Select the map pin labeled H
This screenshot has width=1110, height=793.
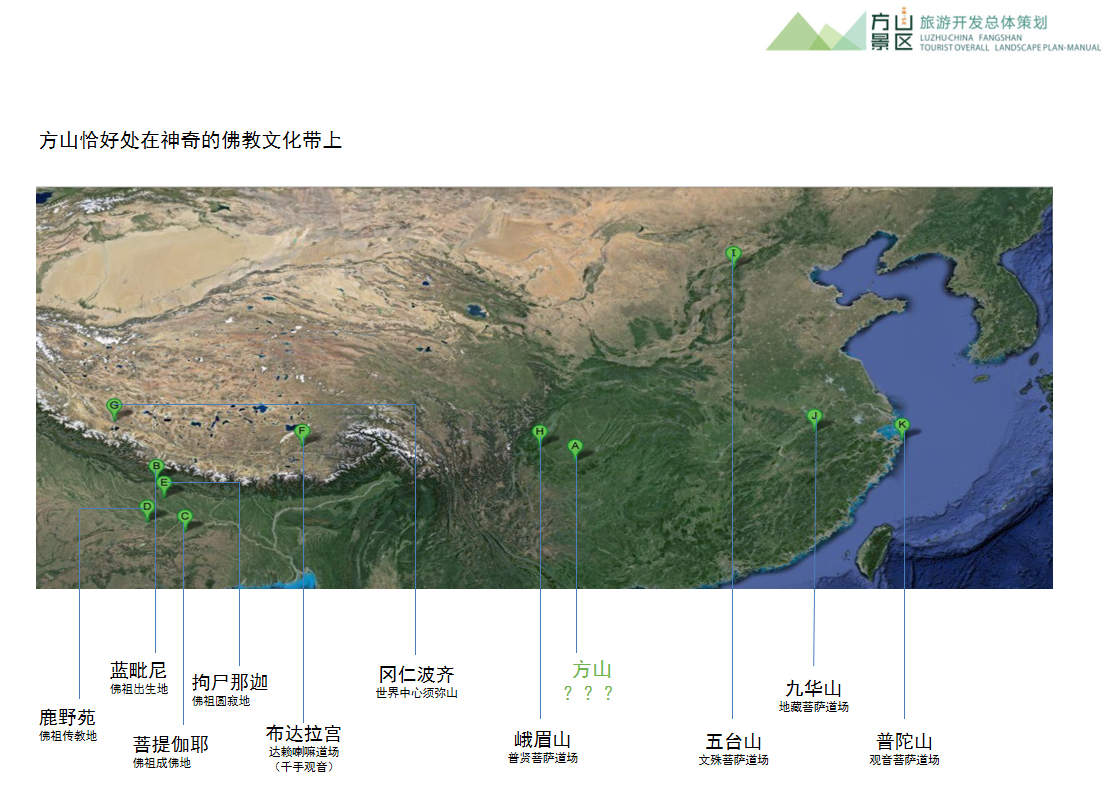tap(539, 433)
